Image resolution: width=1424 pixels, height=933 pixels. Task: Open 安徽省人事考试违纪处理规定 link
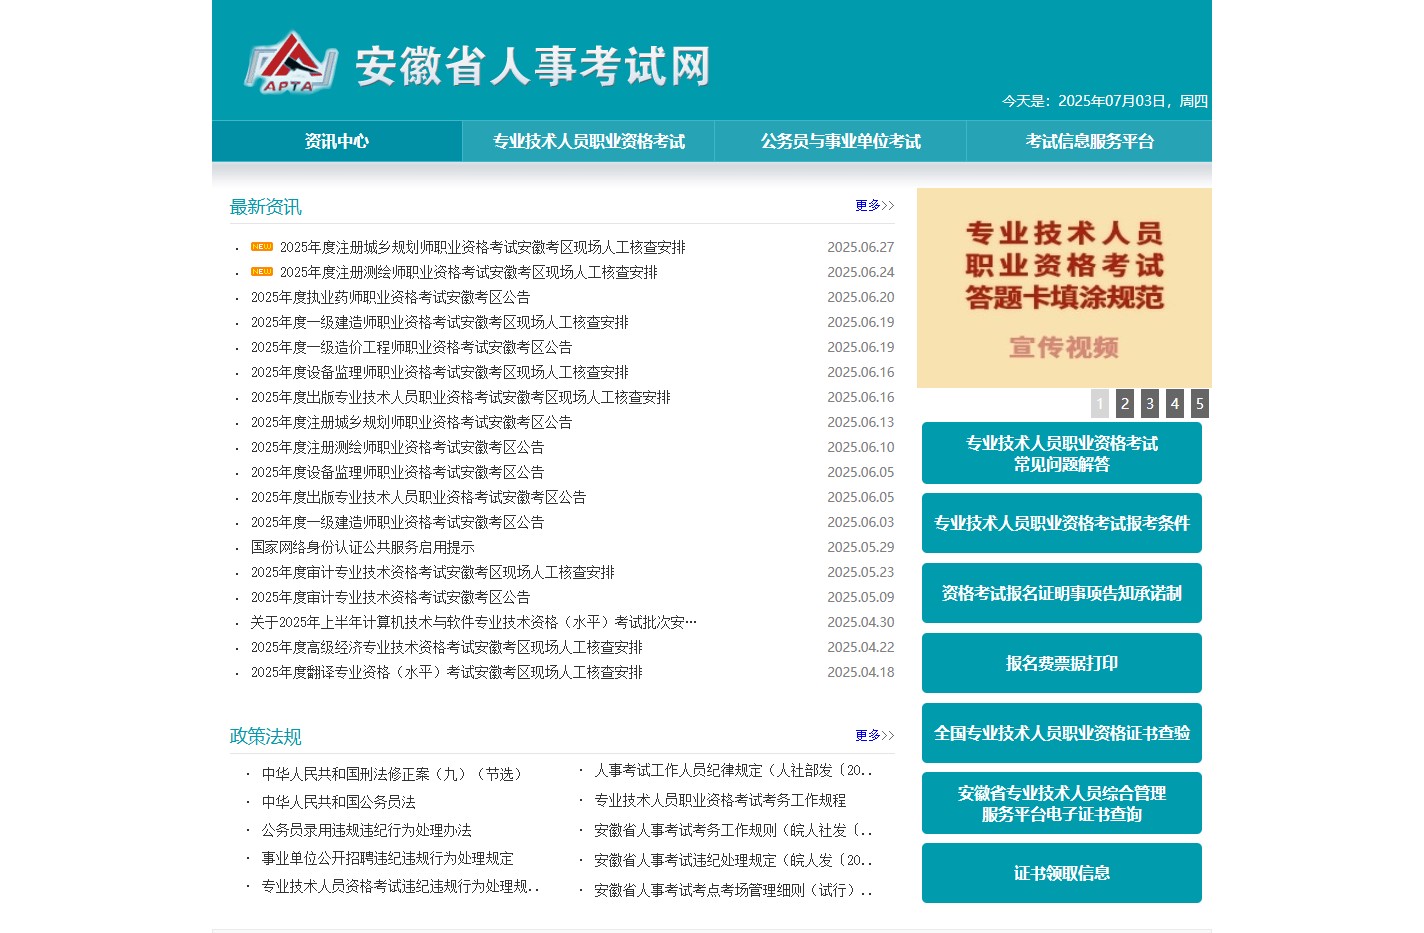pos(733,860)
